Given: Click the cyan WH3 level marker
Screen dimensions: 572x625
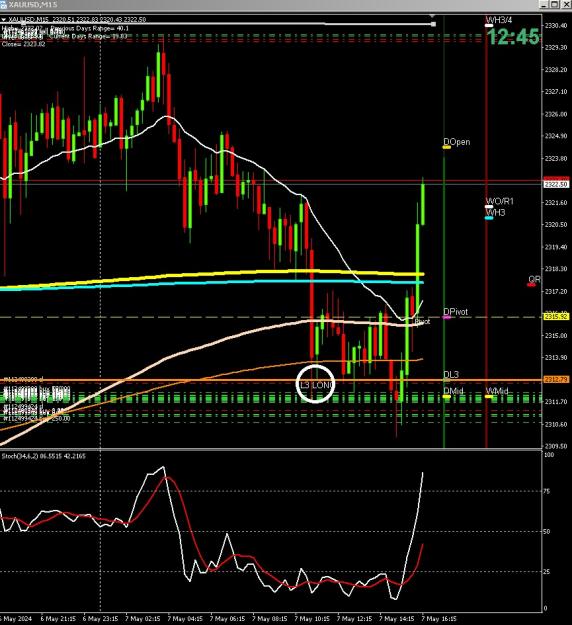Looking at the screenshot, I should pos(489,218).
